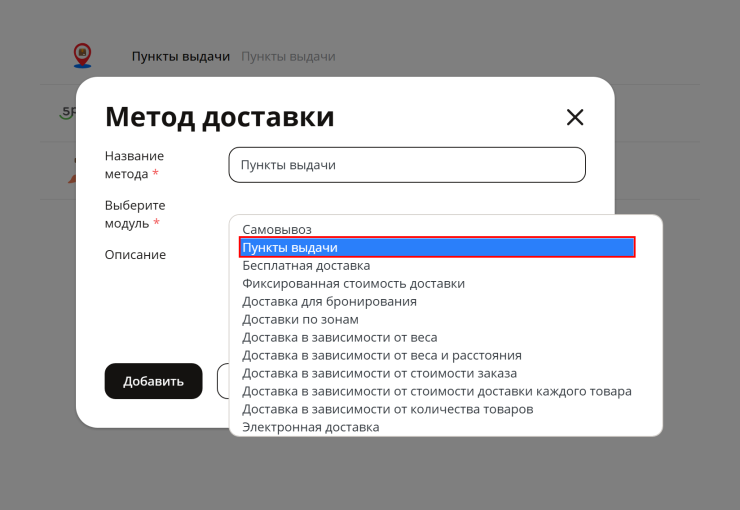Click grey Пункты выдачи description in background
The height and width of the screenshot is (510, 740).
tap(288, 56)
